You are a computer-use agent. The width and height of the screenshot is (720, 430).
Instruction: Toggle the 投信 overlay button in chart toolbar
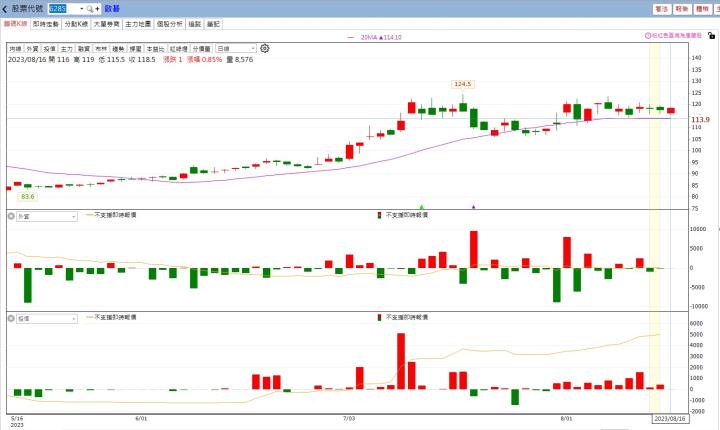pos(50,48)
